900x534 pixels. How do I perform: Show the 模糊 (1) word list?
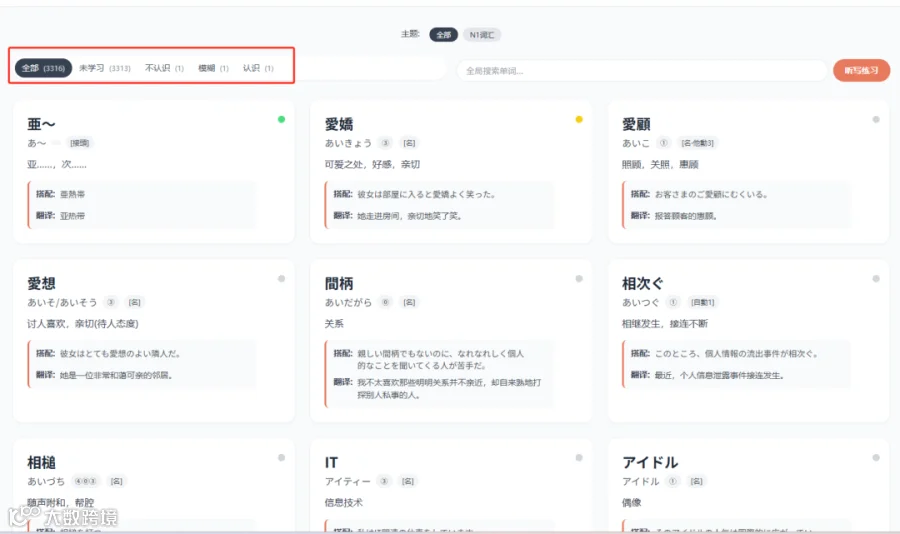[213, 68]
